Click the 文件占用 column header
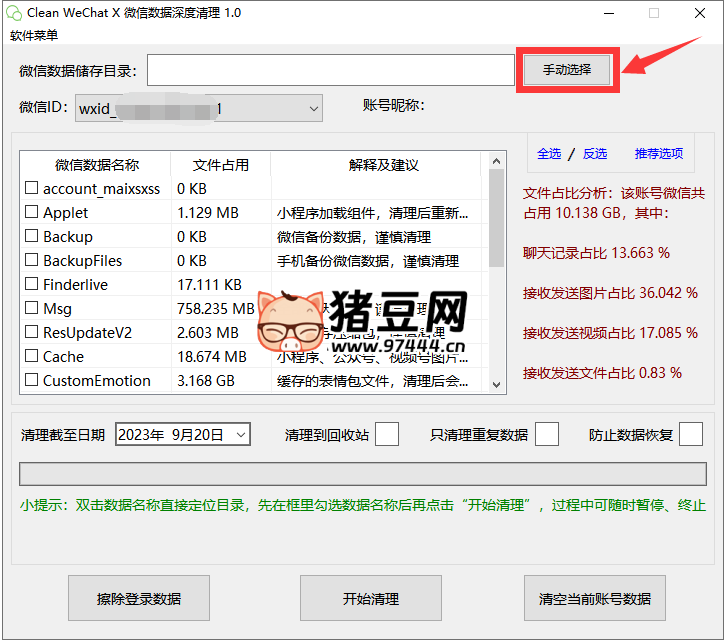The height and width of the screenshot is (642, 726). tap(221, 165)
